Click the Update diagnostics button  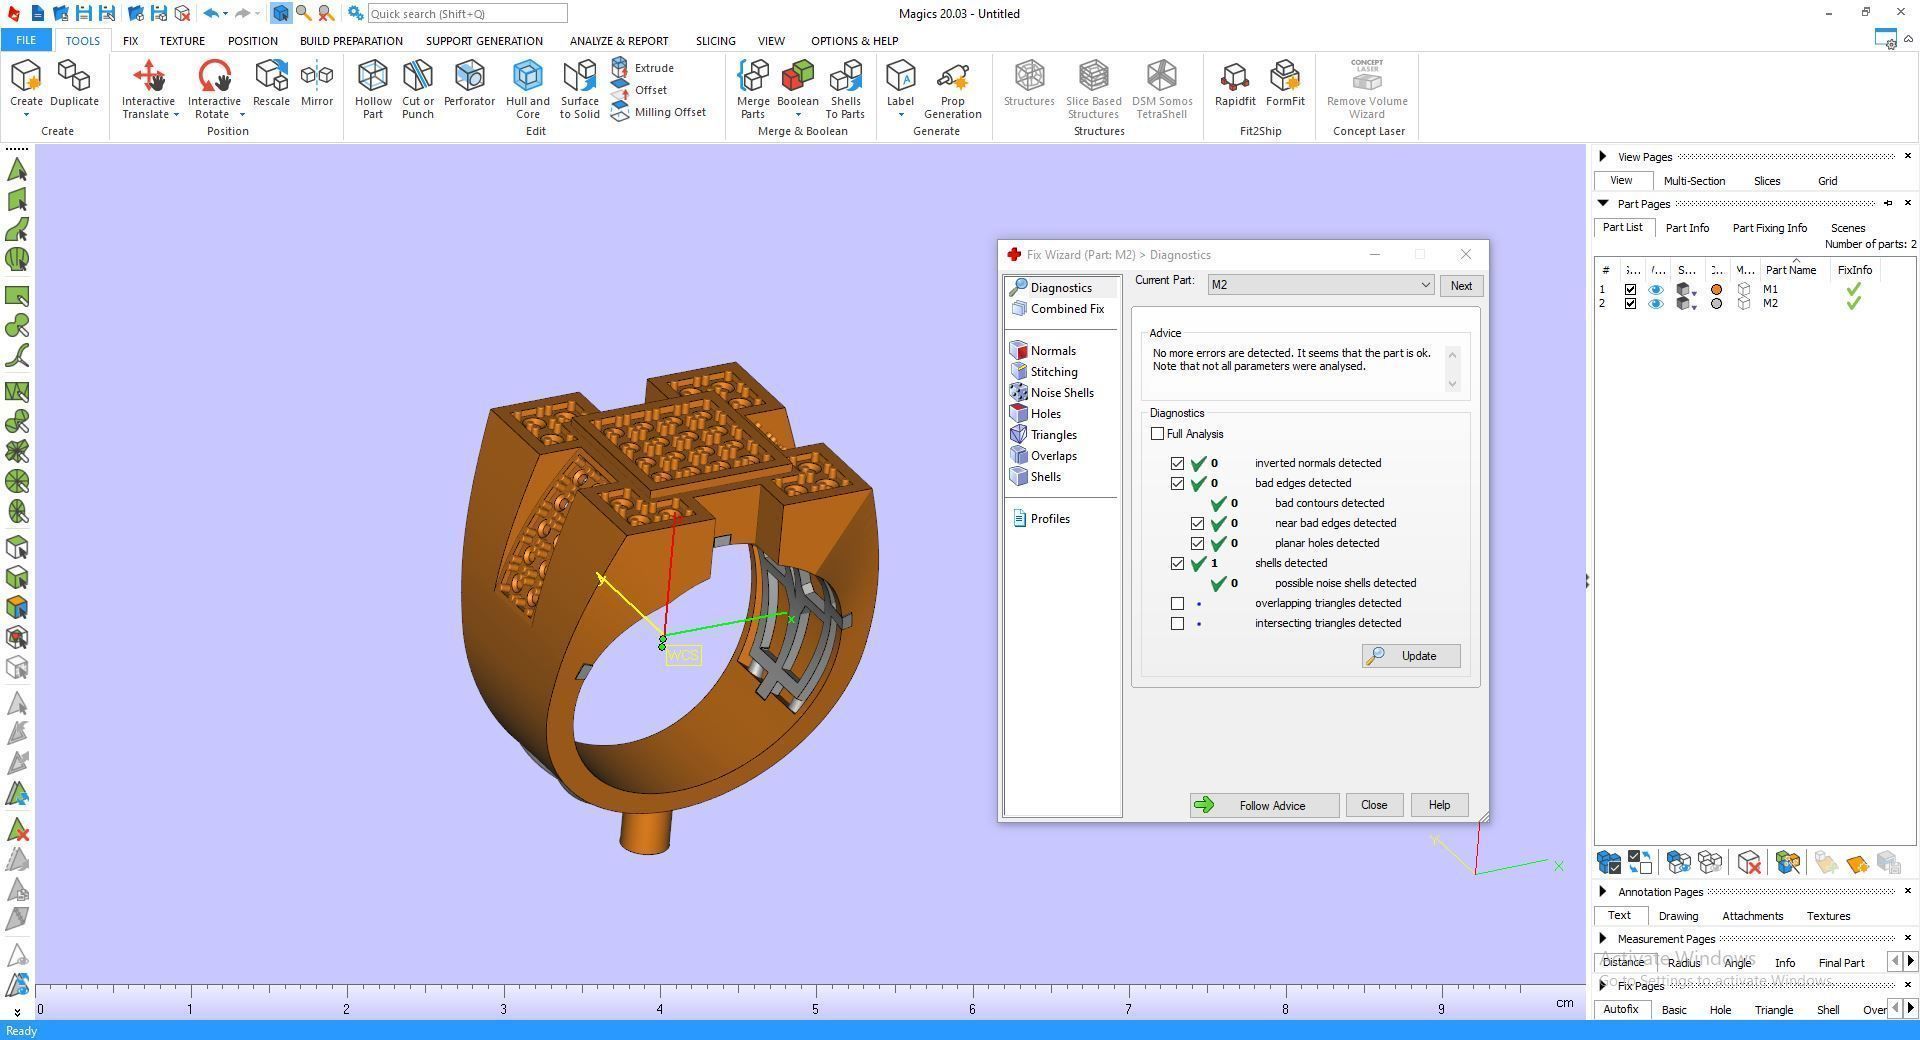point(1411,656)
